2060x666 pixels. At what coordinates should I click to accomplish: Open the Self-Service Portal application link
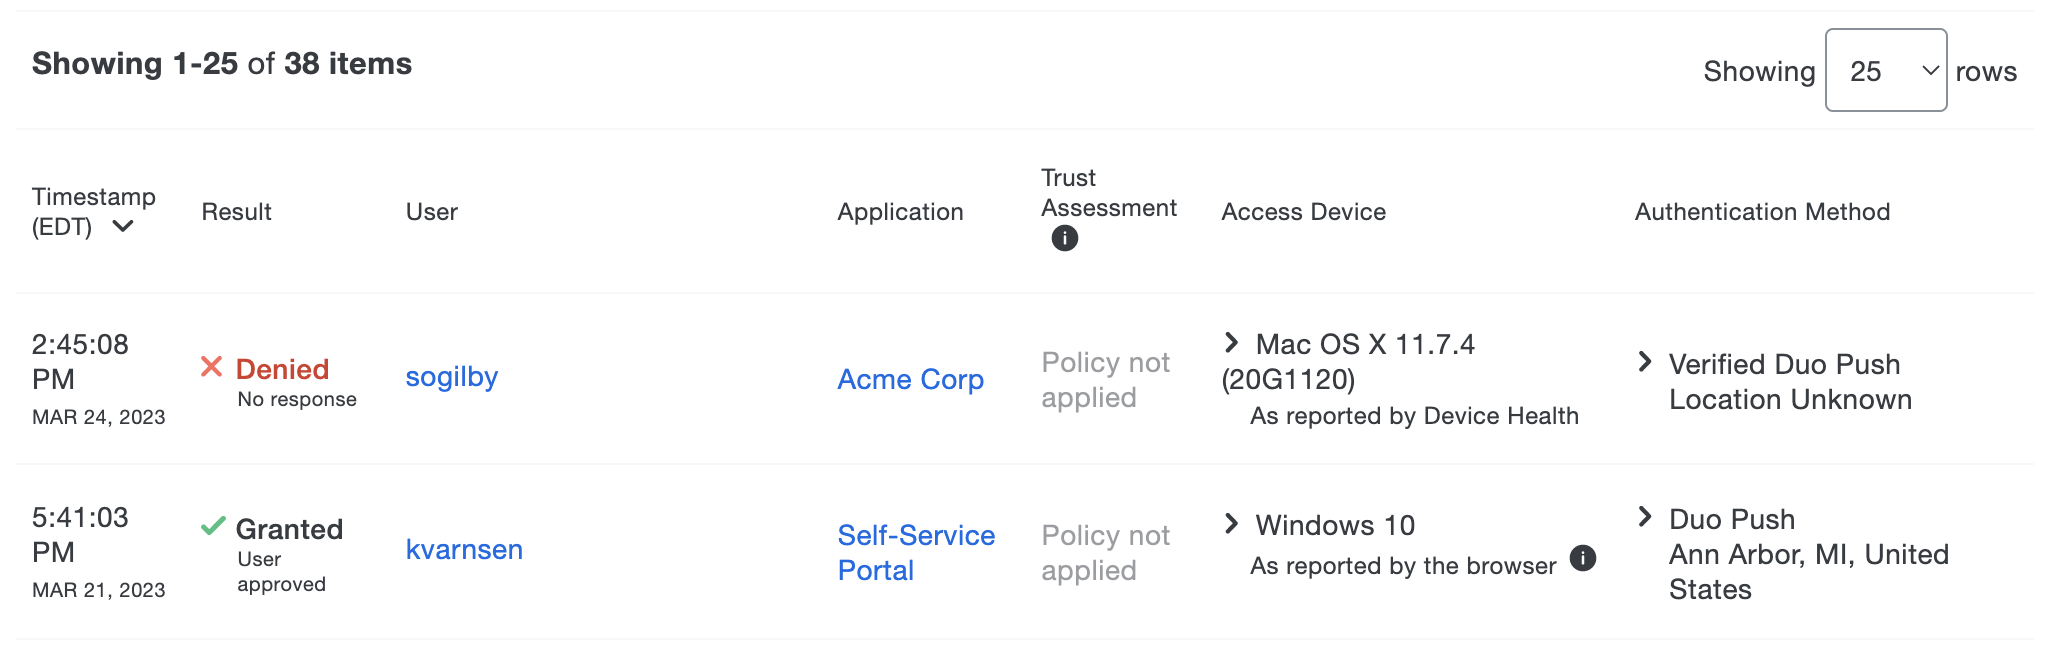914,552
